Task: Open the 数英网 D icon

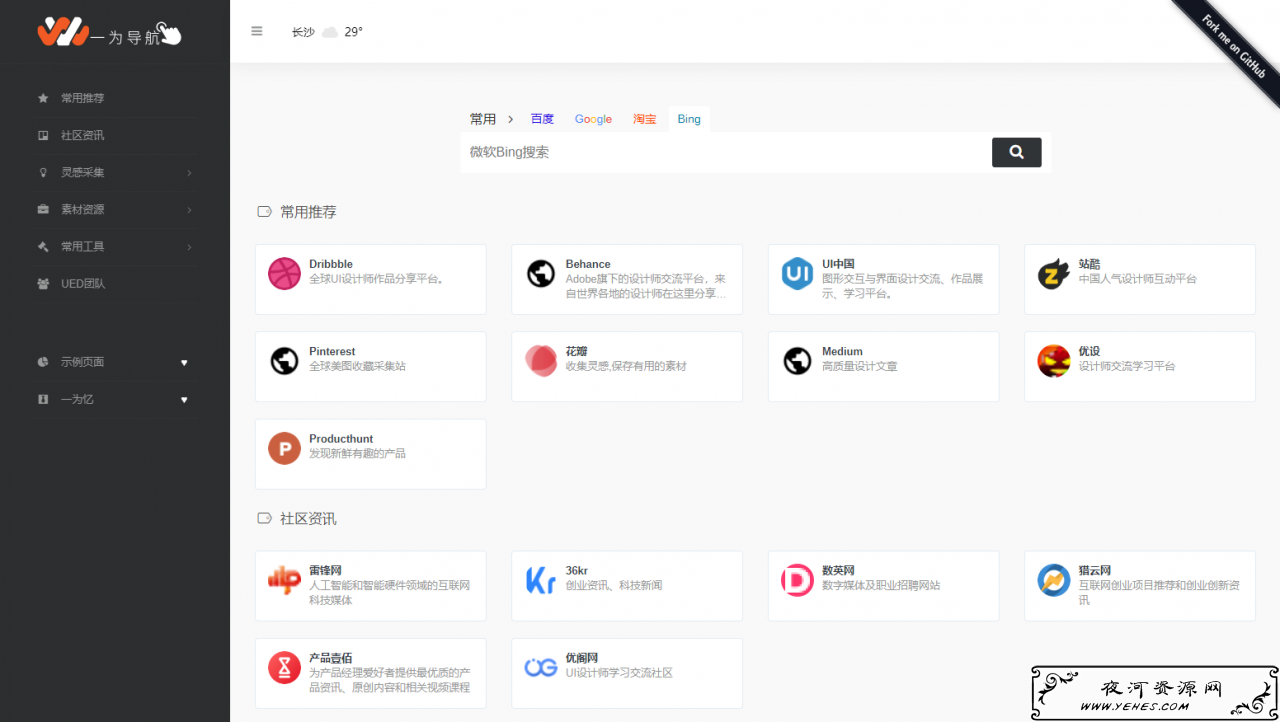Action: [x=797, y=580]
